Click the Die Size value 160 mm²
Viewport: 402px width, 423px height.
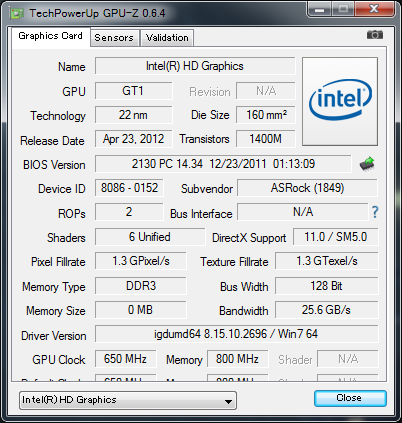coord(266,115)
